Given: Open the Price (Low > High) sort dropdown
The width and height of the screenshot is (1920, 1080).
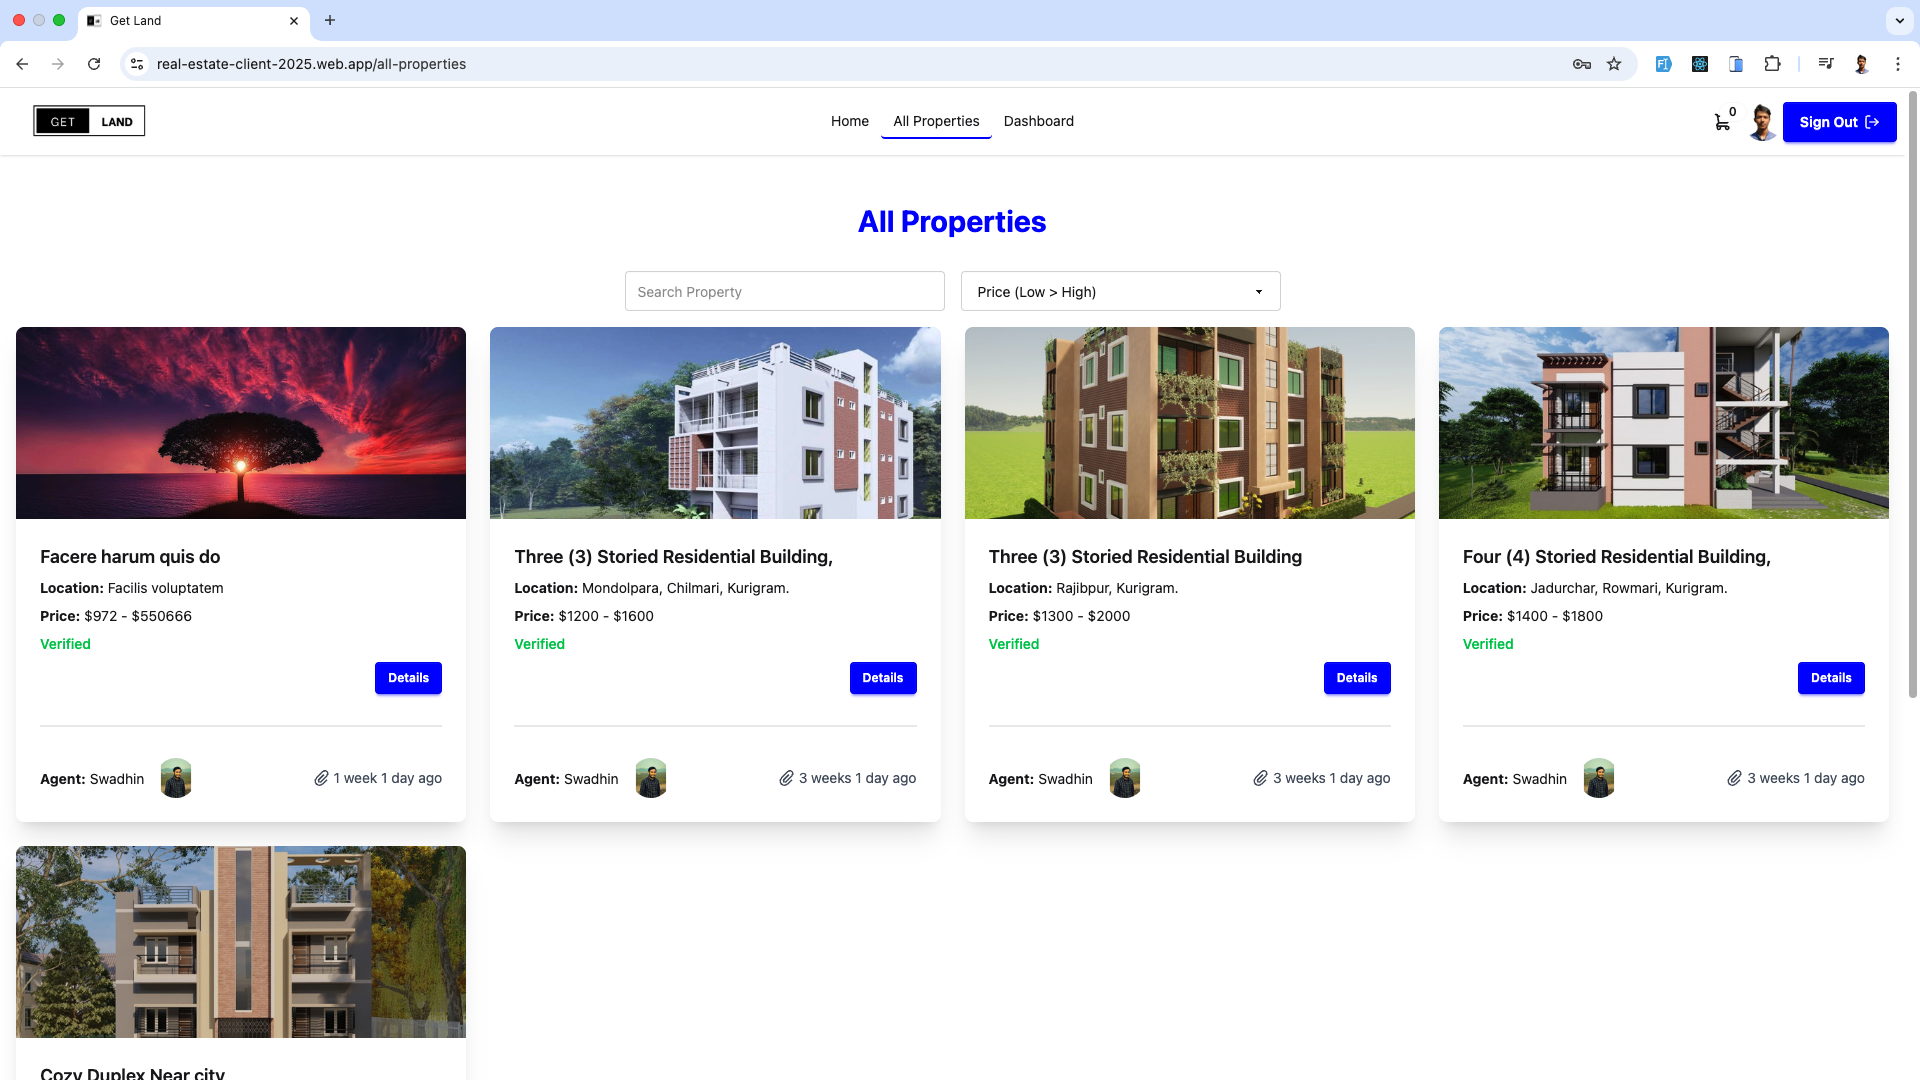Looking at the screenshot, I should [x=1120, y=291].
